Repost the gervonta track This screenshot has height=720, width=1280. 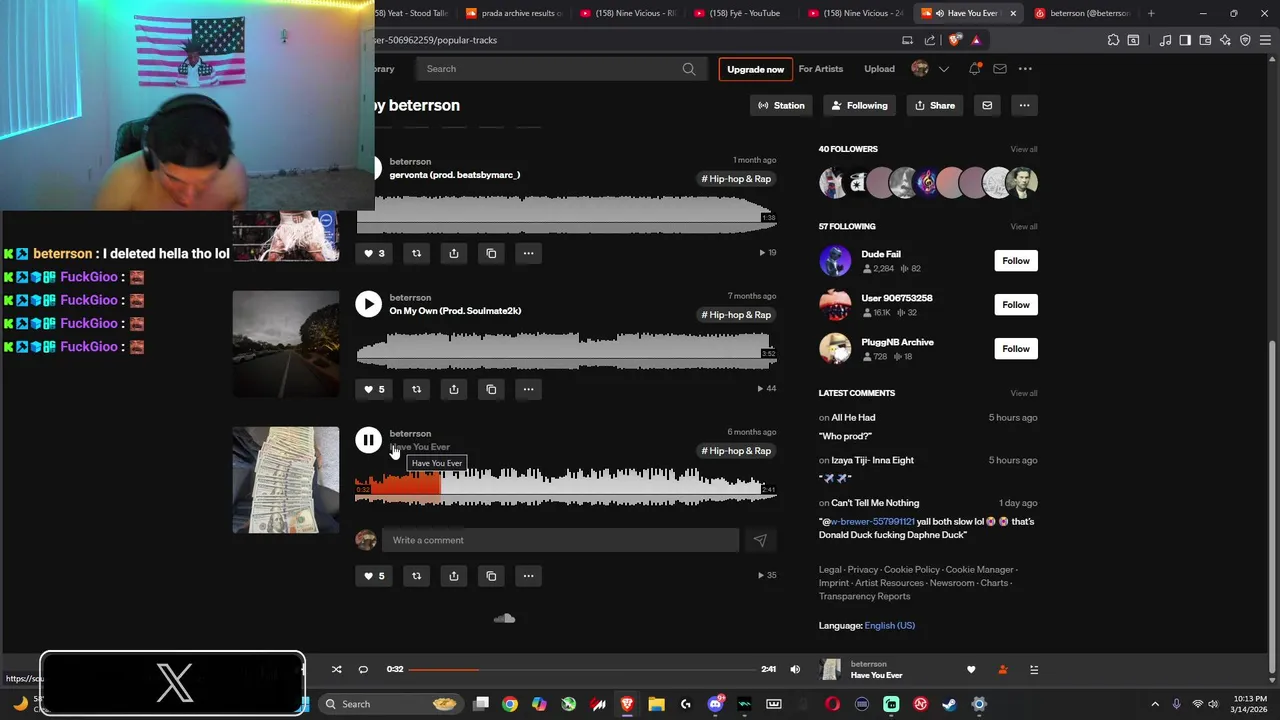[417, 253]
